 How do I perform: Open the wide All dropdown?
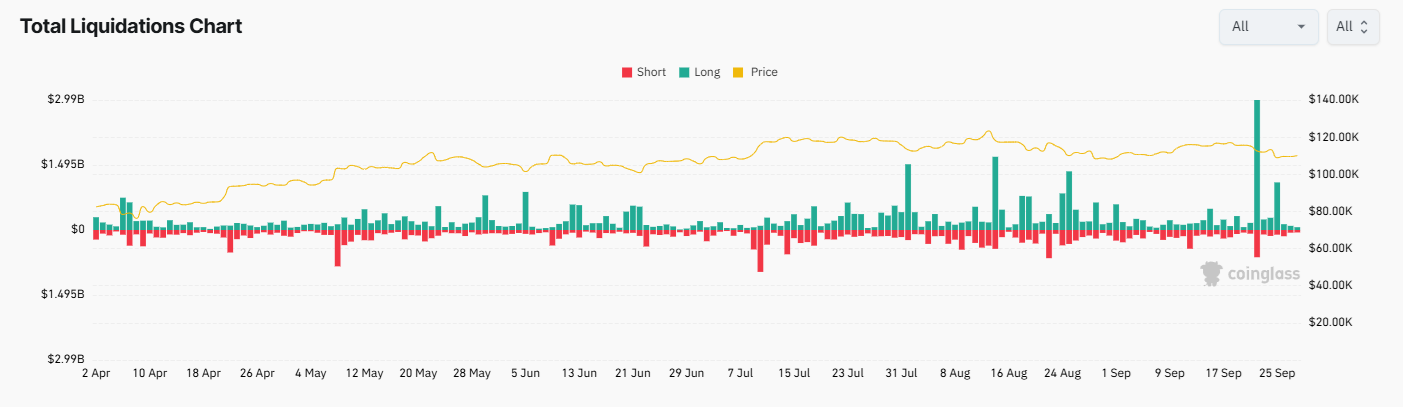[x=1268, y=27]
